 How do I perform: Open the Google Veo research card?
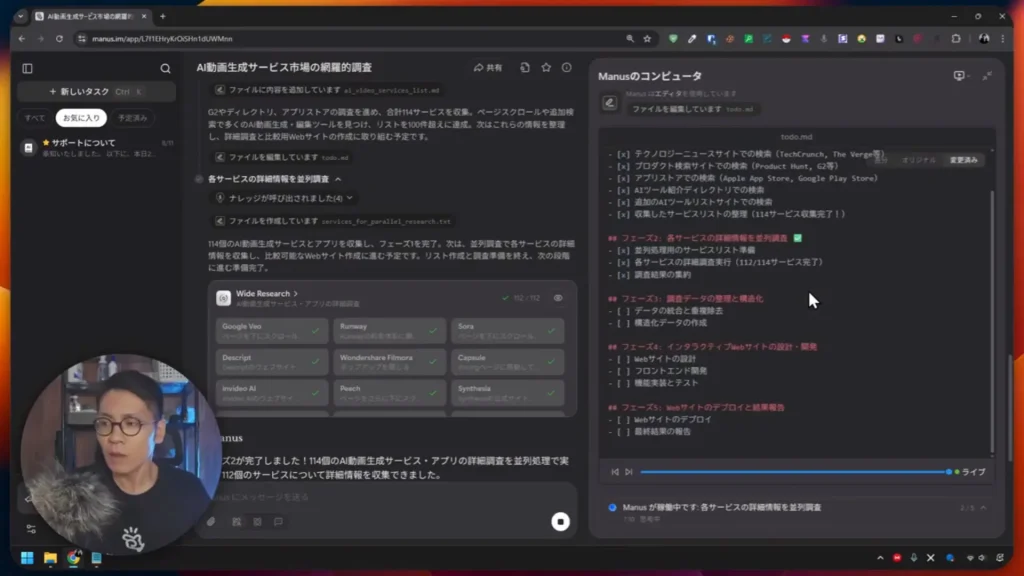271,330
